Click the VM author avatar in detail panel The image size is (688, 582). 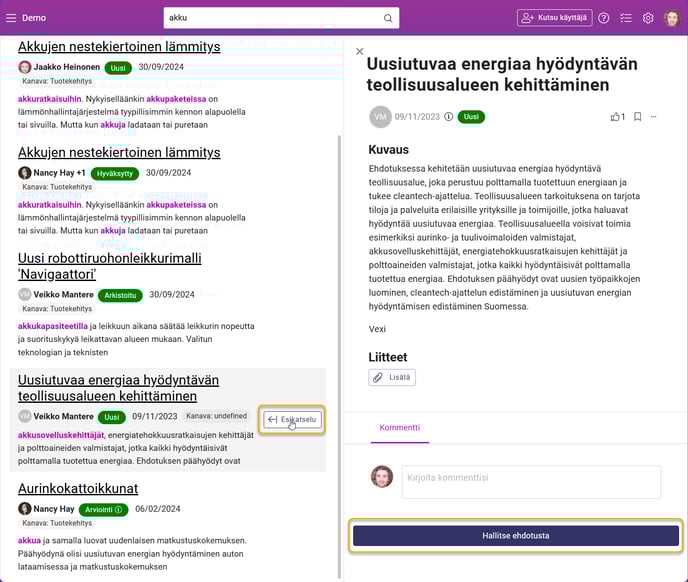click(x=380, y=117)
